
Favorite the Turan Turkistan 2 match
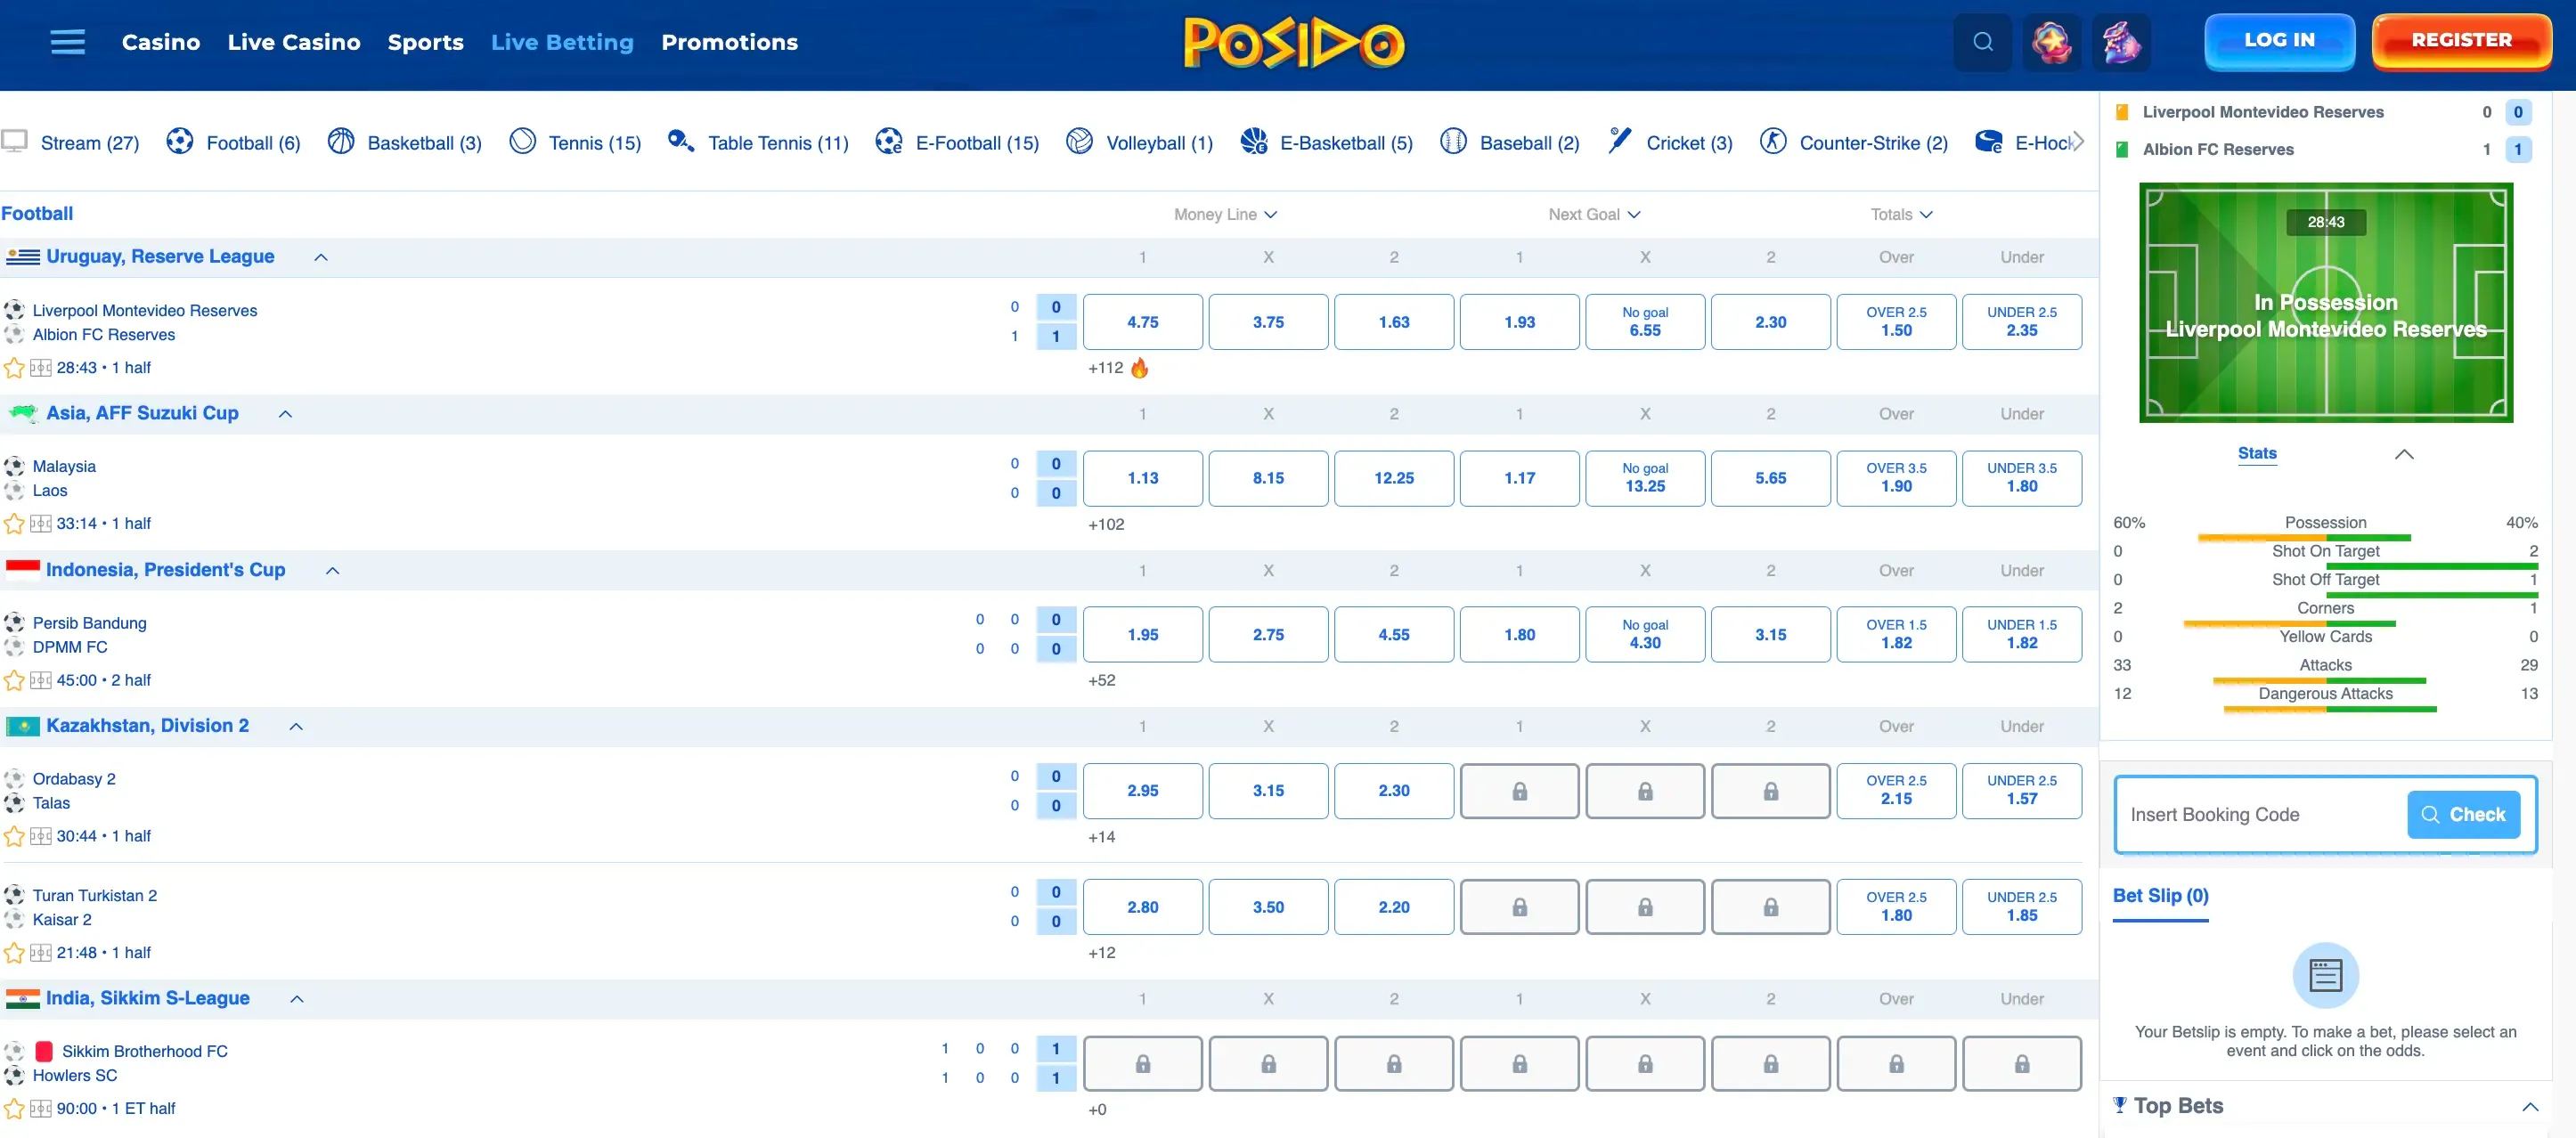14,953
